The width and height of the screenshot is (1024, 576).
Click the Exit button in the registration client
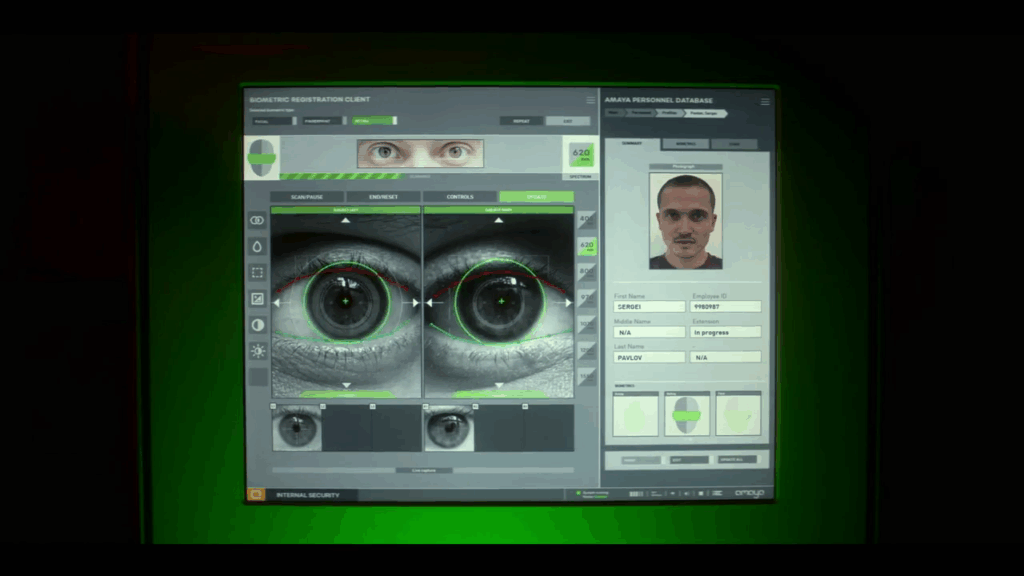click(568, 121)
